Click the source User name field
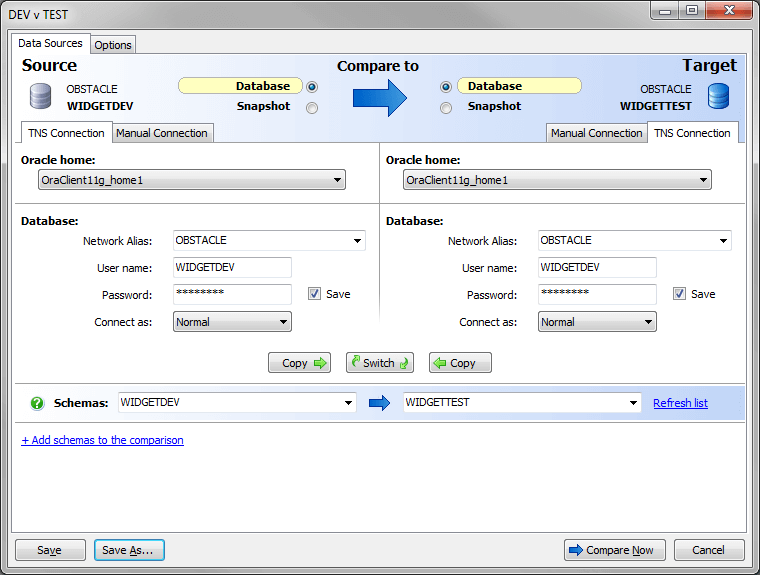The image size is (760, 575). (232, 267)
